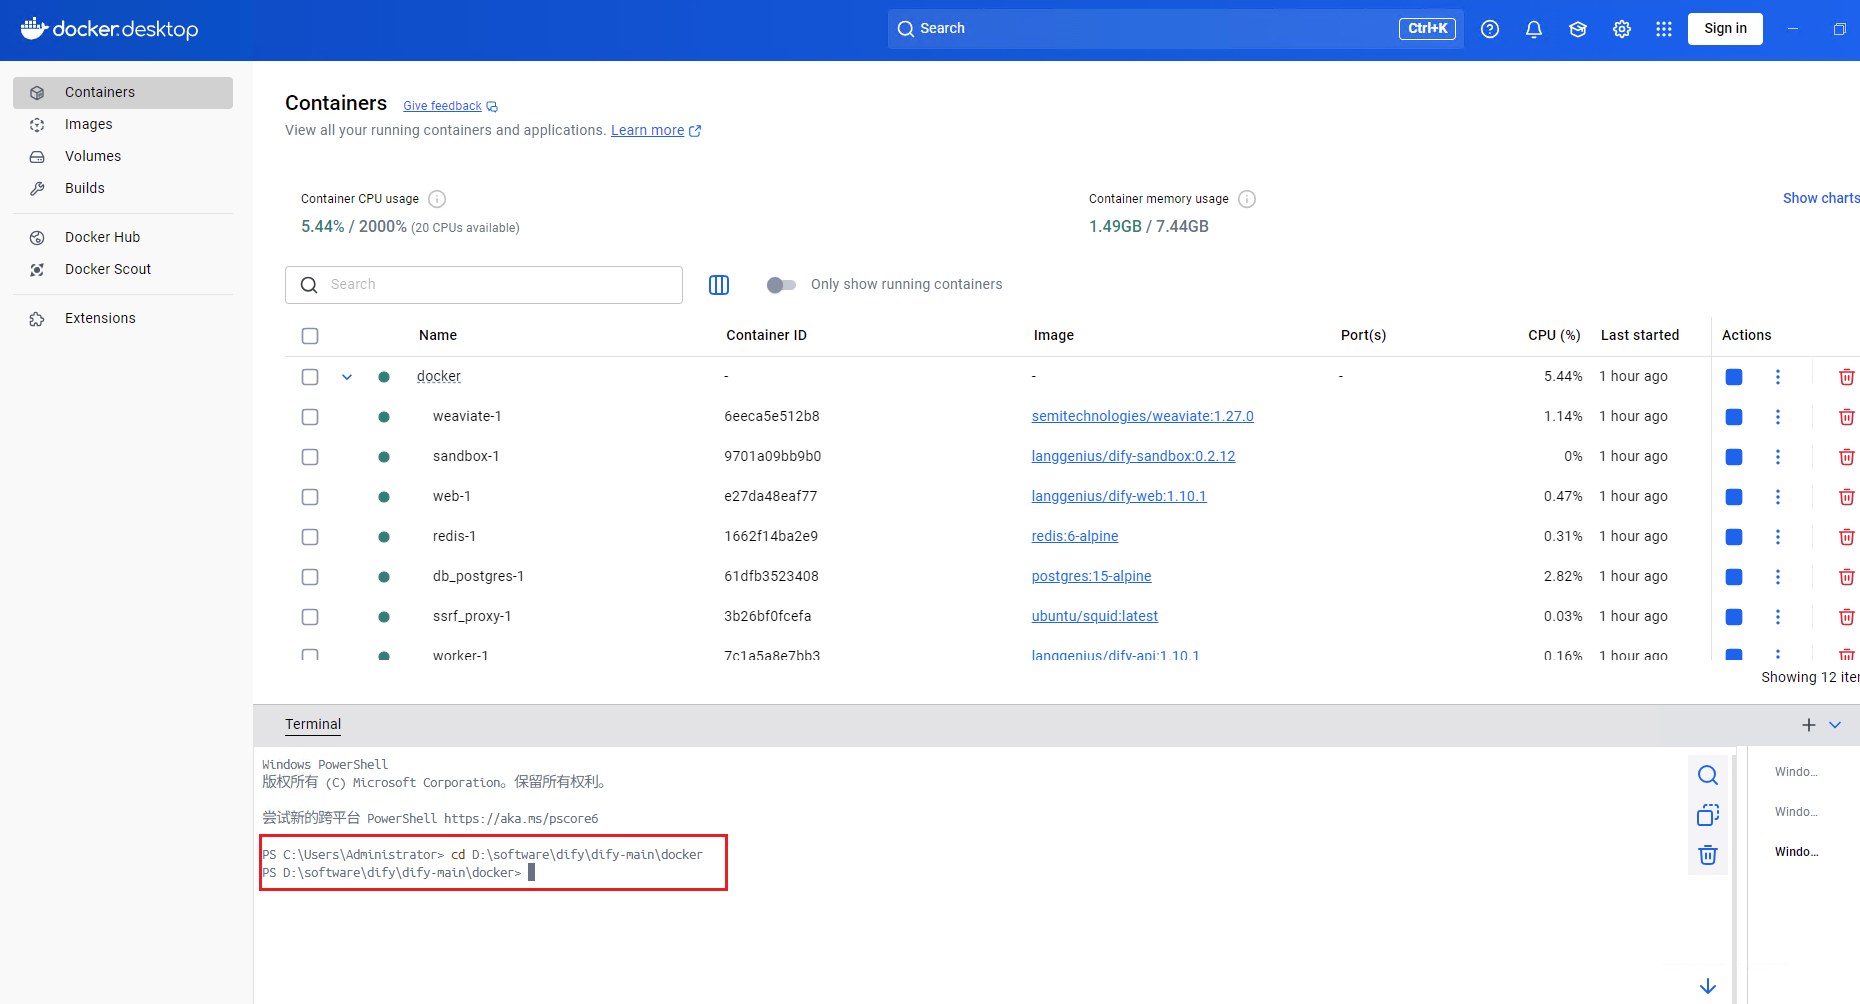Open more actions for redis-1
Viewport: 1860px width, 1004px height.
pos(1778,537)
